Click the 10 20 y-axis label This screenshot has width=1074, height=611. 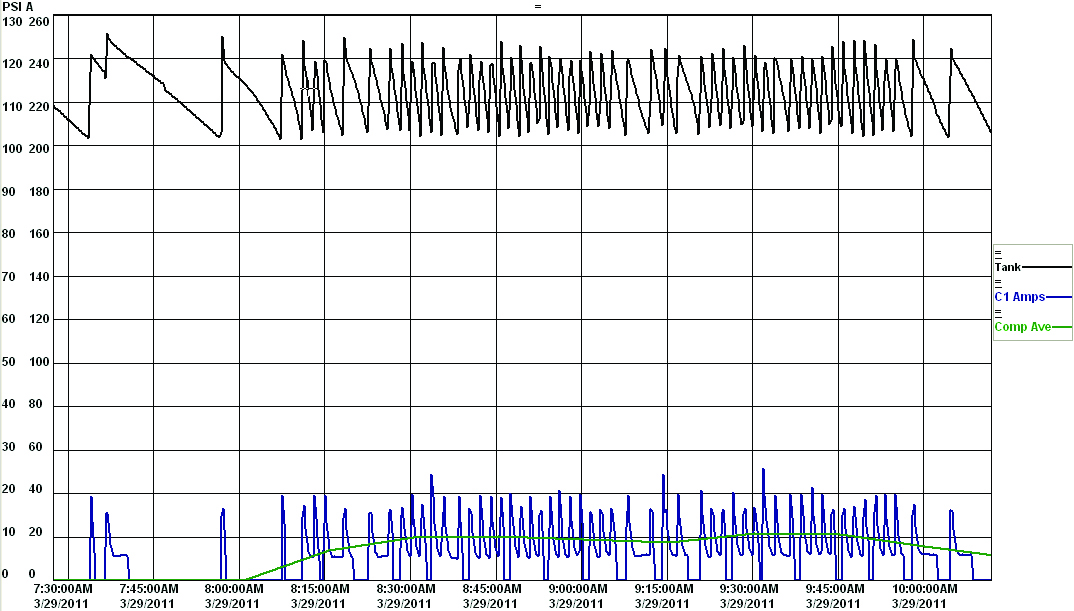[x=23, y=532]
